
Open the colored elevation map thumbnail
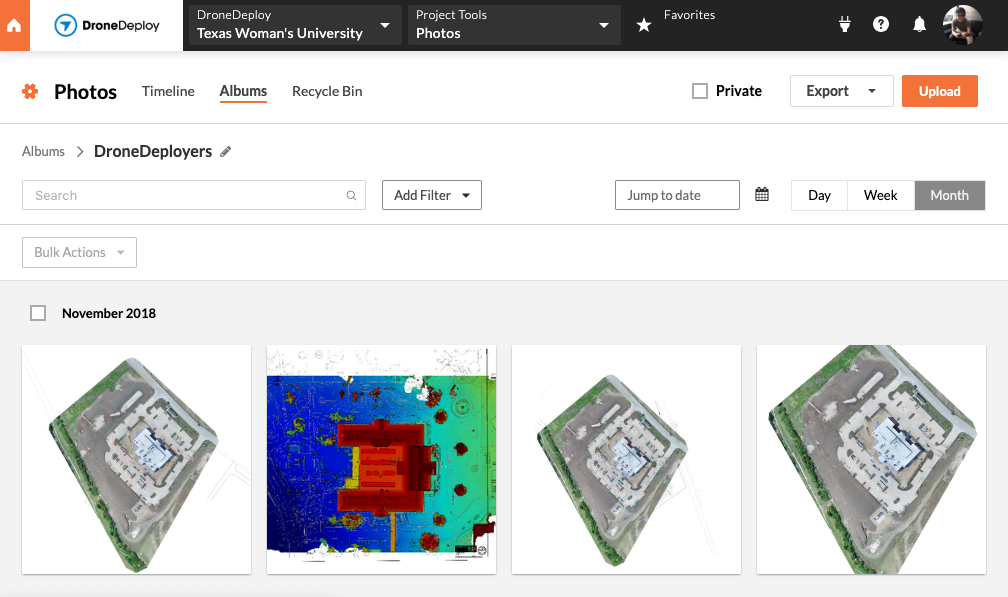(x=381, y=459)
